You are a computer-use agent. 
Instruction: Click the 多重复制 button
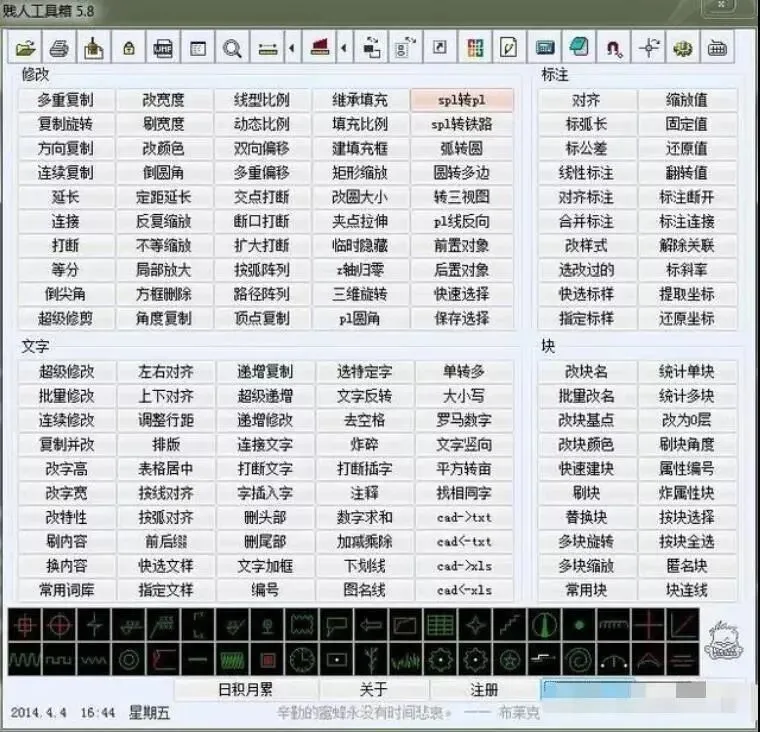66,100
